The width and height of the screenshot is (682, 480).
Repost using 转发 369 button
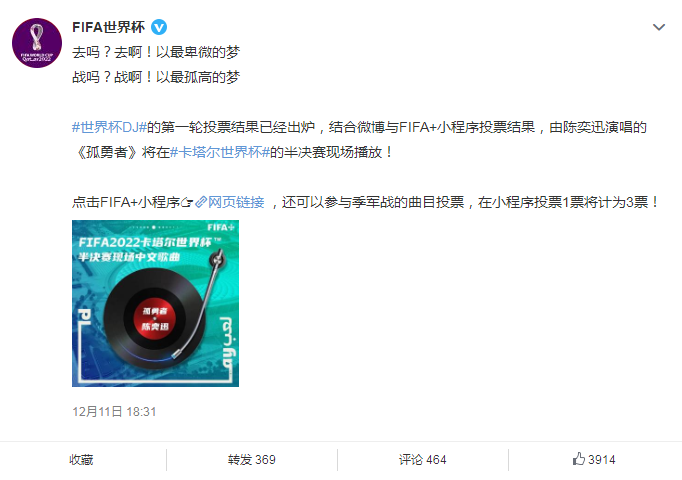[251, 460]
